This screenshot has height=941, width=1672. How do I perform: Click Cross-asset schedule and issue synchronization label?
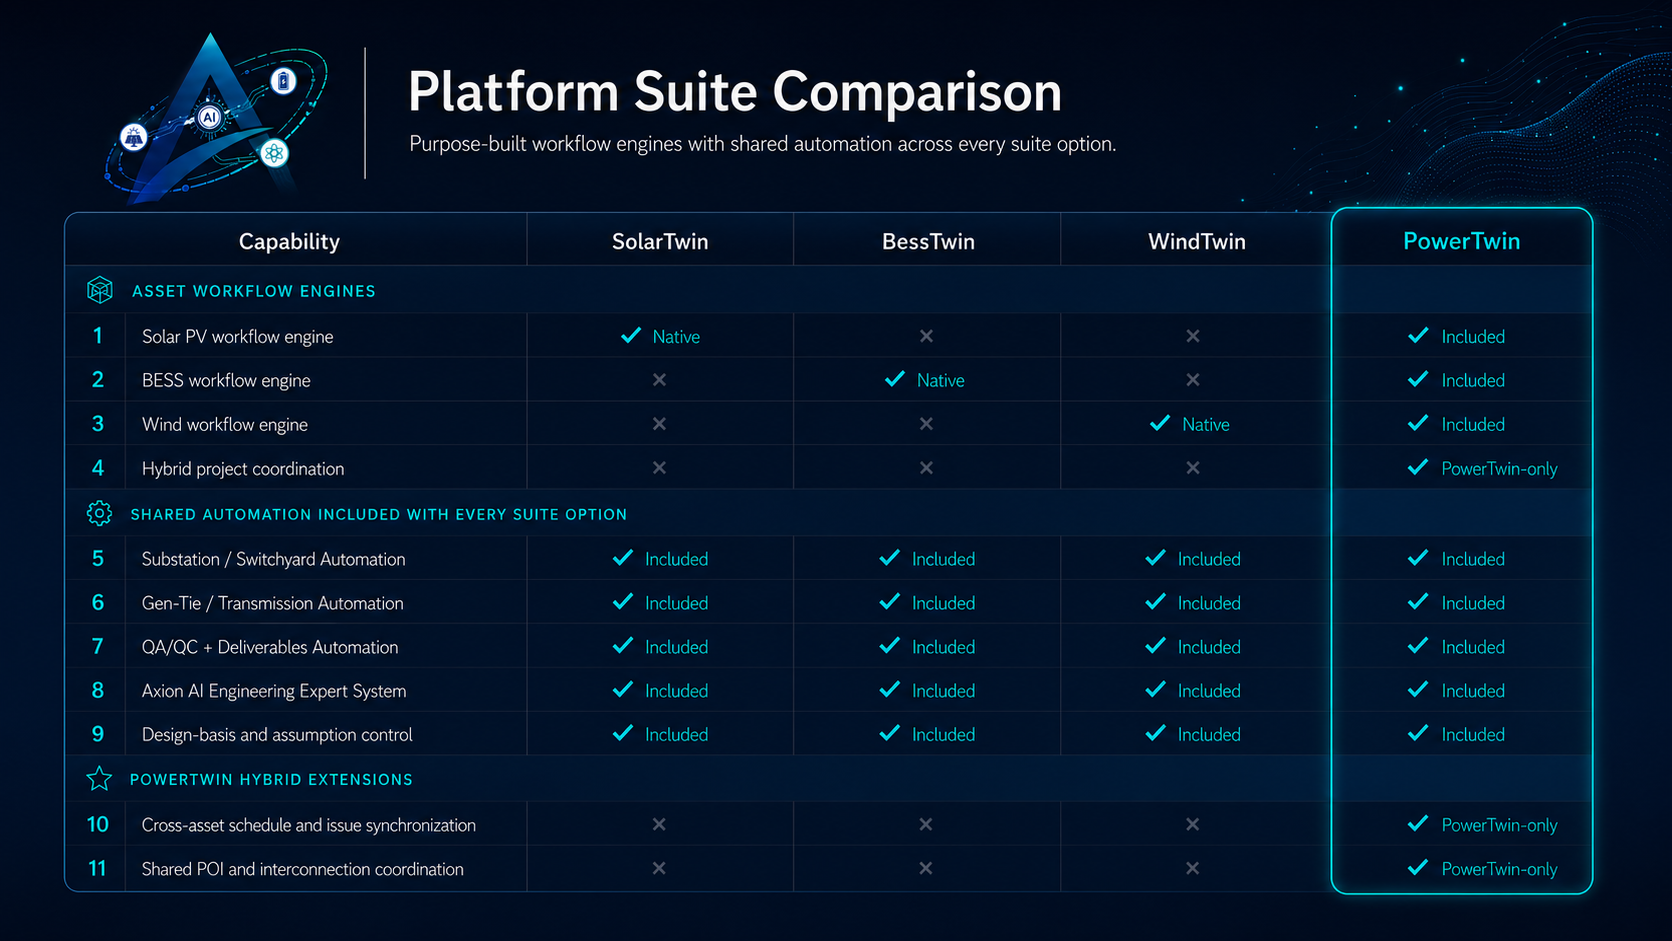tap(309, 825)
